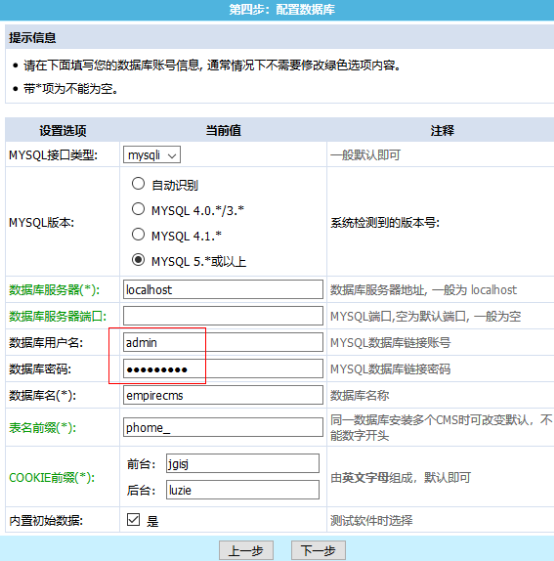554x561 pixels.
Task: Click the database username admin field
Action: pyautogui.click(x=223, y=342)
